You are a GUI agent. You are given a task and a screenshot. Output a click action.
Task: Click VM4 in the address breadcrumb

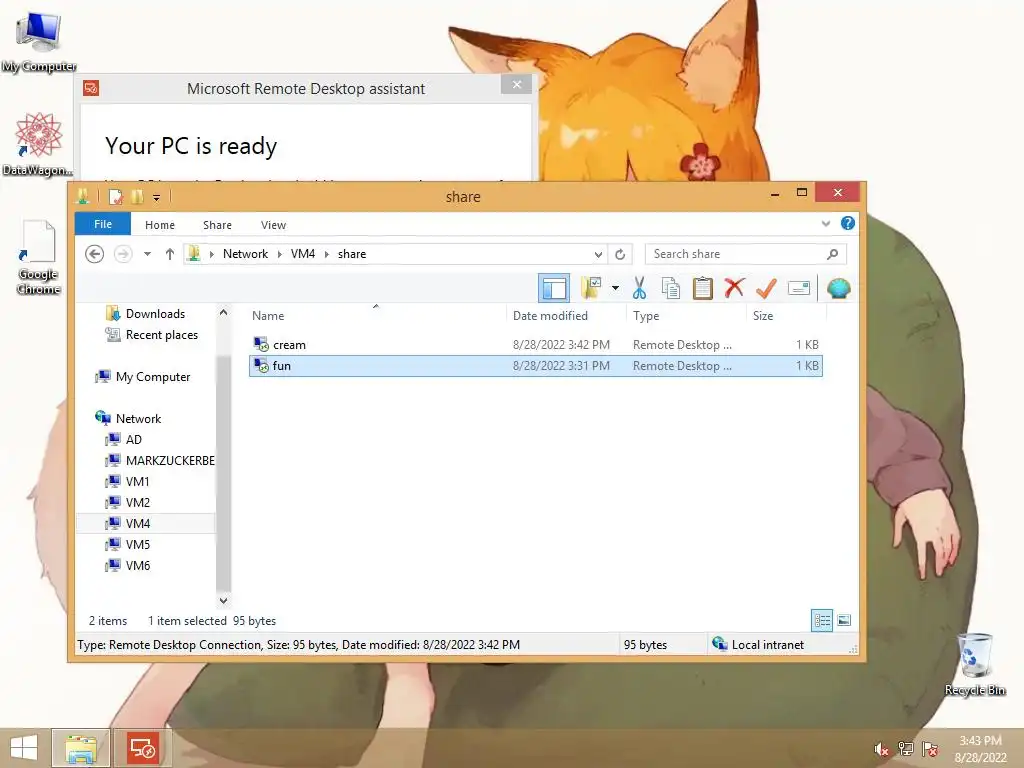[x=302, y=254]
